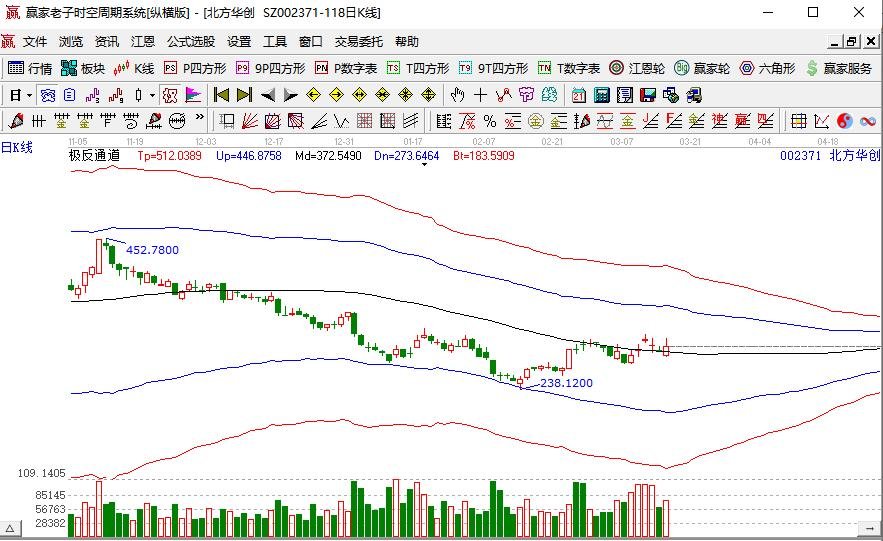Open the T数字表 tool
883x541 pixels.
tap(569, 68)
